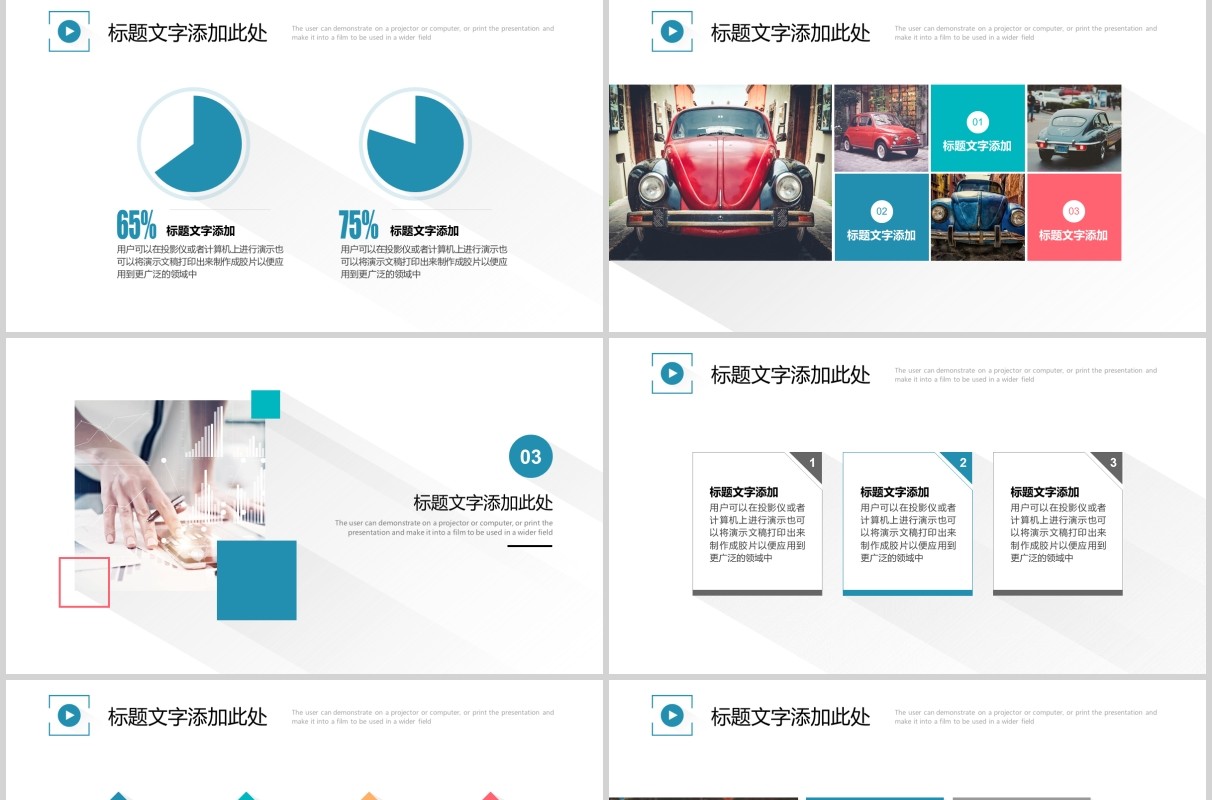Click the blue 03 section number circle
Screen dimensions: 1212x800
click(530, 457)
